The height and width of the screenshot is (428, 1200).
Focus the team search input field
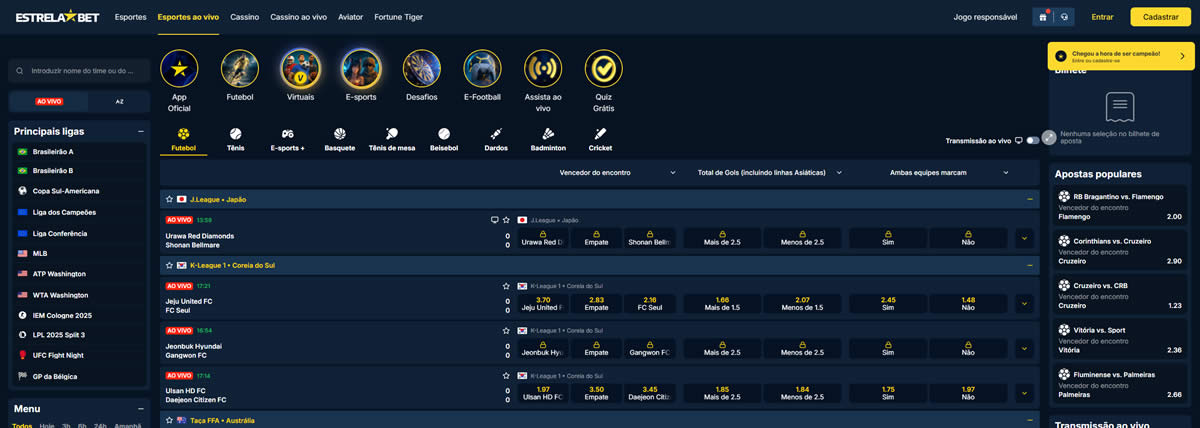(x=80, y=71)
